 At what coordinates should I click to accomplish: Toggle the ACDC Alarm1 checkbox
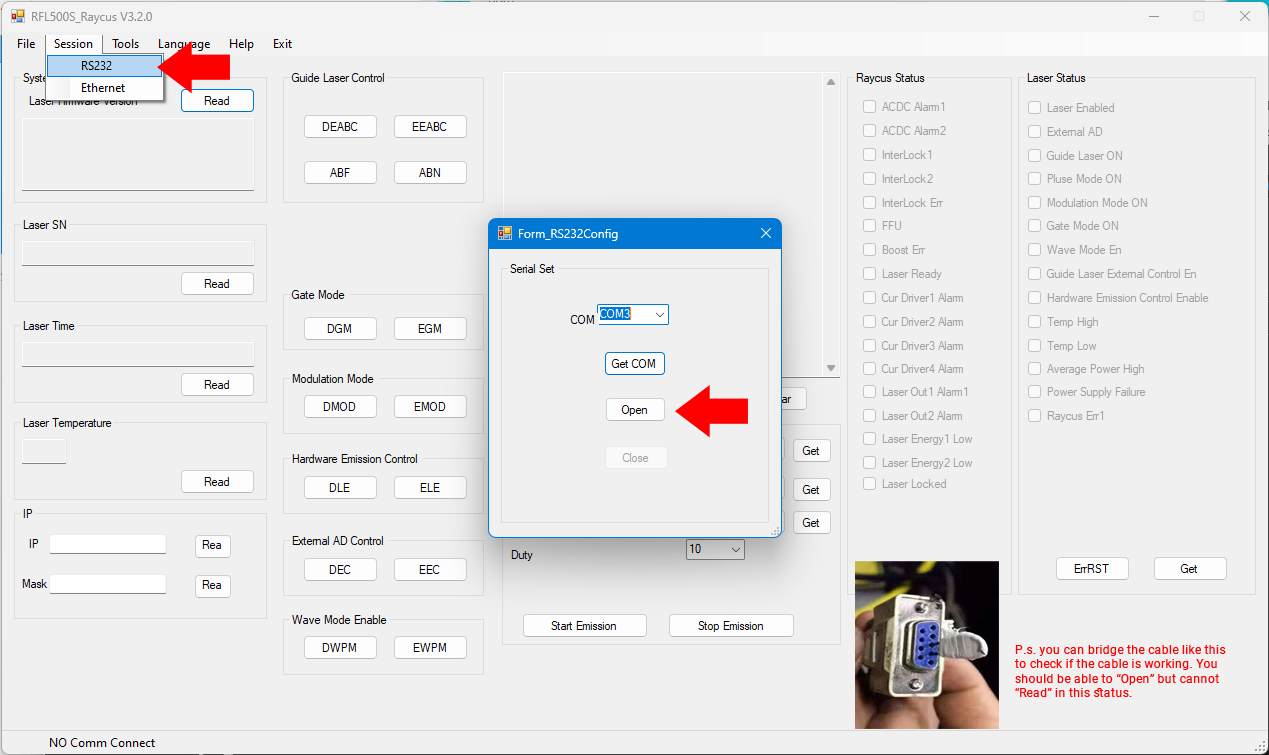(870, 107)
